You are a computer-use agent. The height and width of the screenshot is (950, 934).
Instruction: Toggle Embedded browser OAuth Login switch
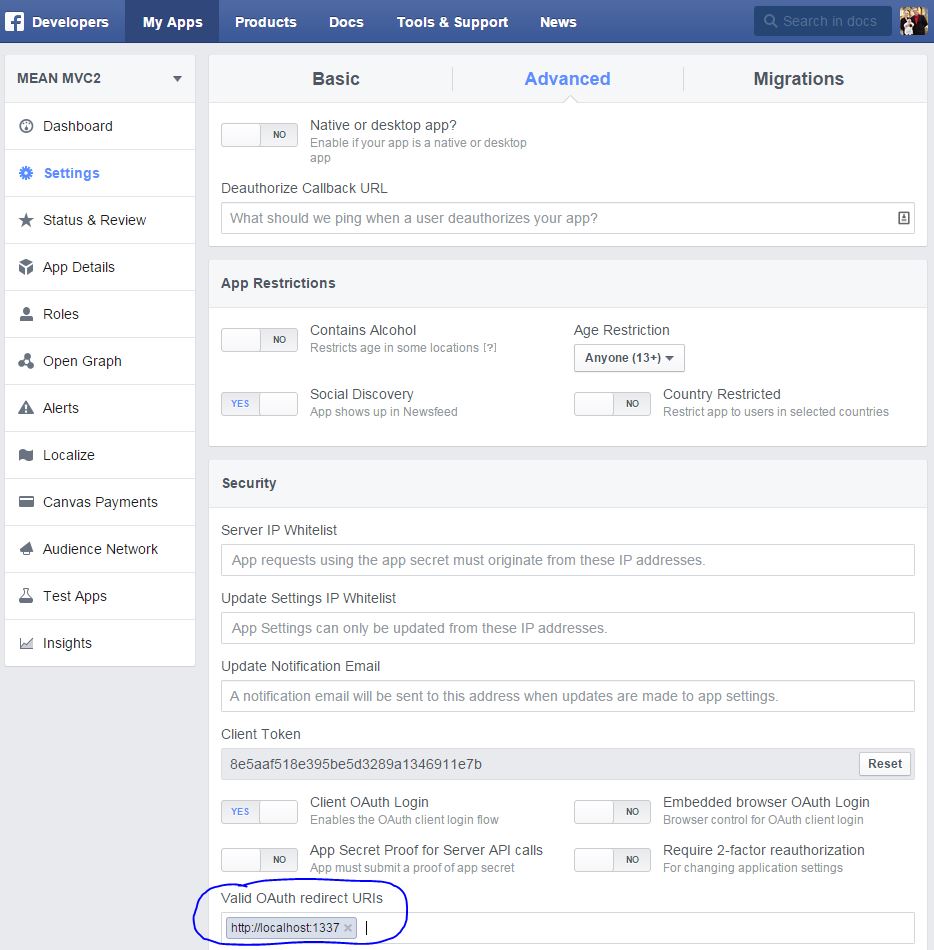pos(612,812)
